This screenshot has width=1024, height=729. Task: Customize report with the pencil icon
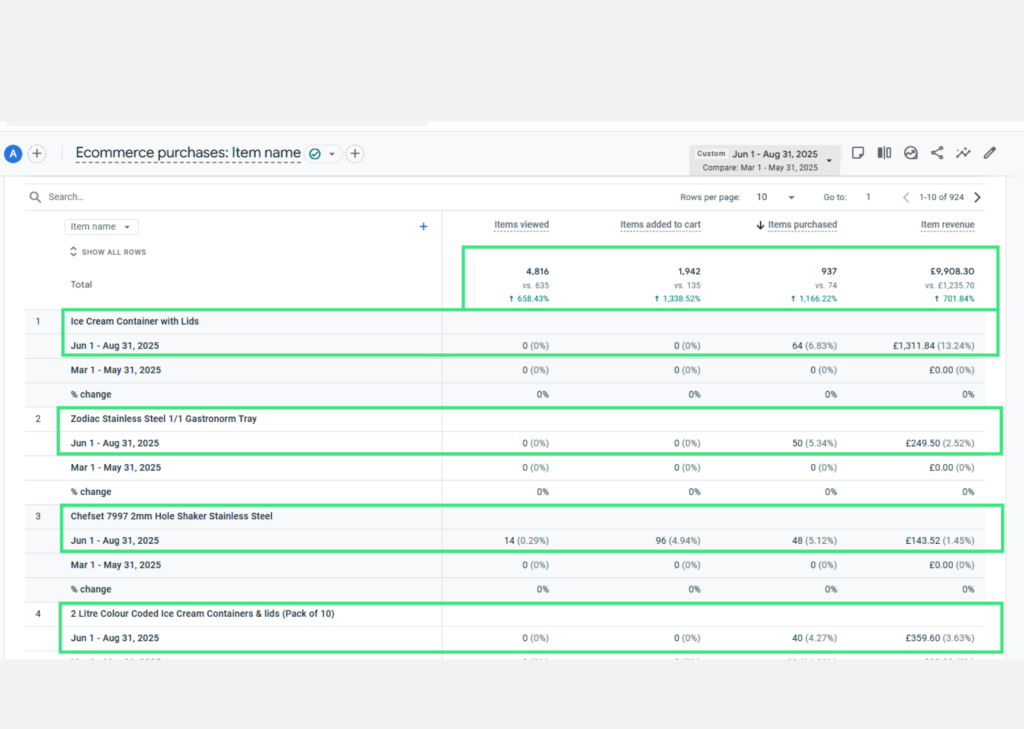(990, 153)
